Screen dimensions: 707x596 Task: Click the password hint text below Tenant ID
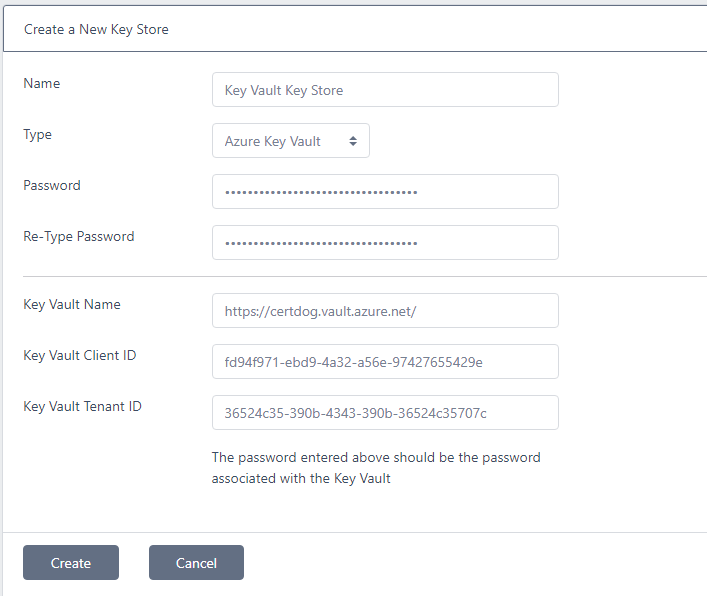(x=376, y=468)
